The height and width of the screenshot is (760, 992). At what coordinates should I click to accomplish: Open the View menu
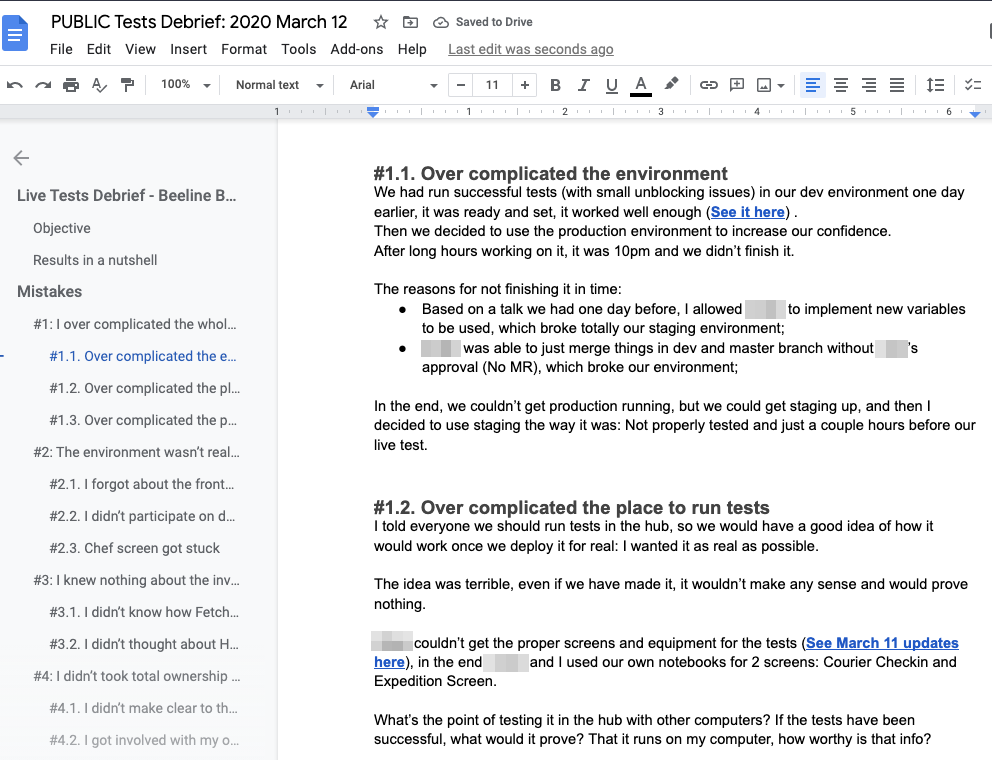coord(140,49)
